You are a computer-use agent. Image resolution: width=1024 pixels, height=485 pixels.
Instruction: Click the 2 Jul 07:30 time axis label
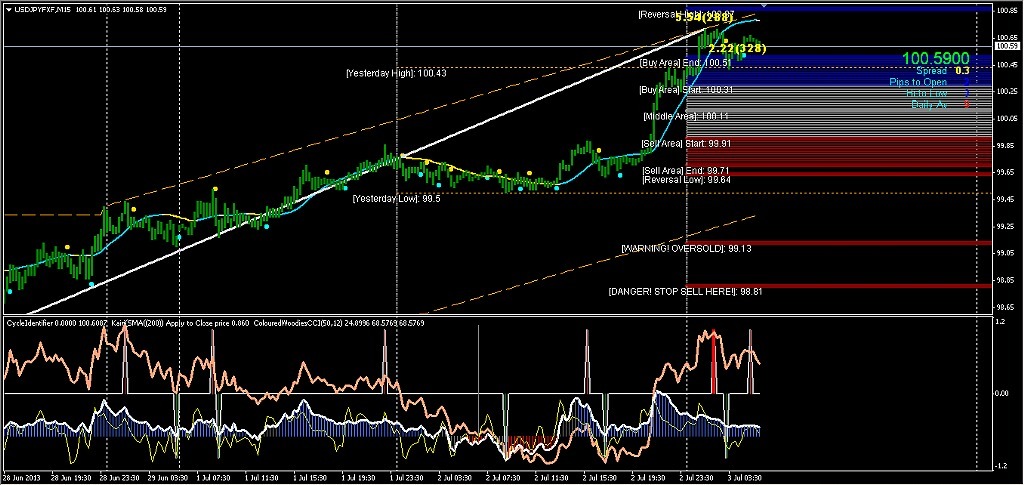click(504, 478)
